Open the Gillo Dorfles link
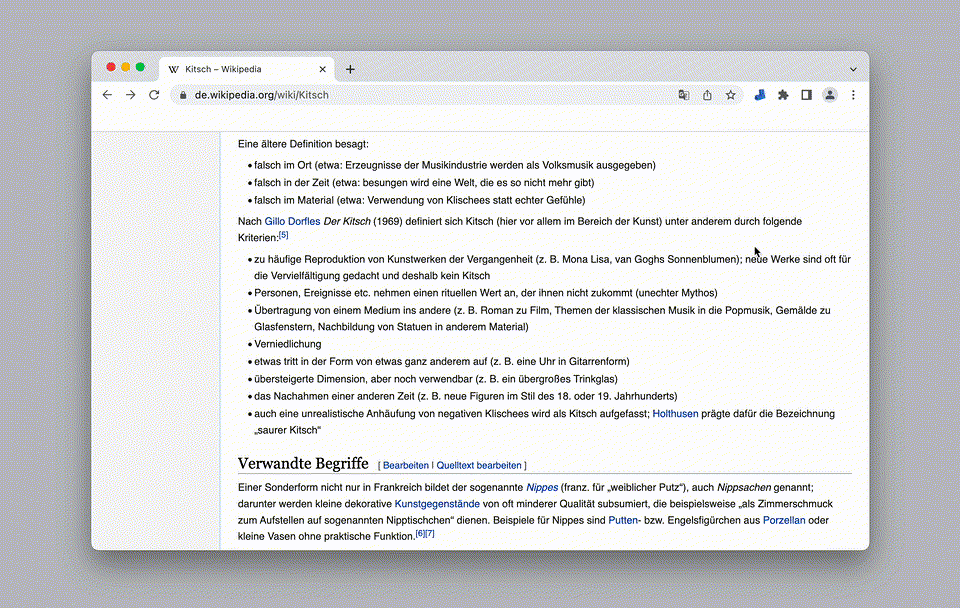 [x=292, y=221]
